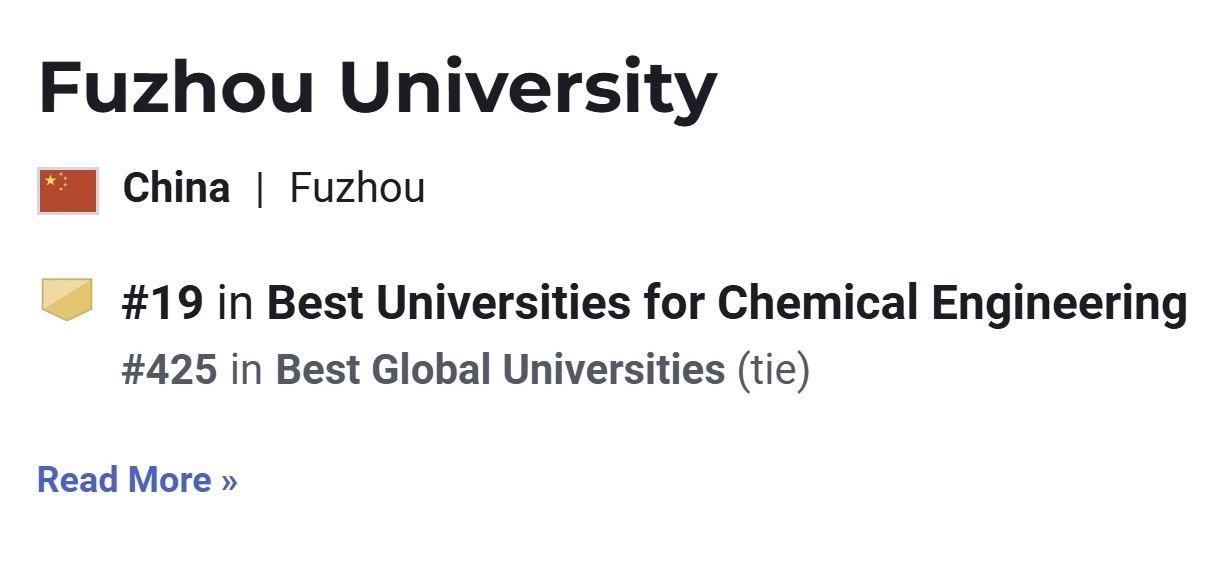Click the gold ranking badge icon
1214x579 pixels.
[67, 300]
